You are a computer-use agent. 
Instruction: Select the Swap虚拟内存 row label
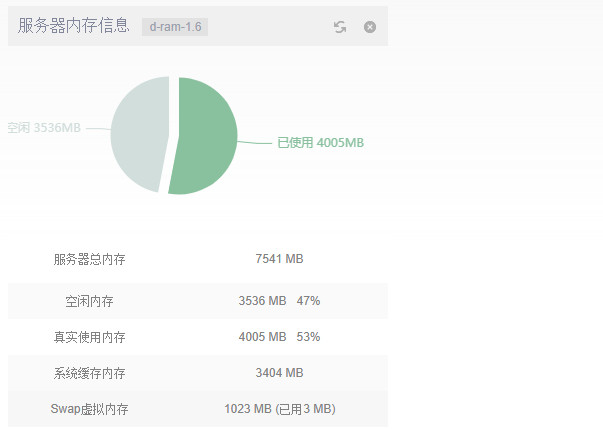89,409
